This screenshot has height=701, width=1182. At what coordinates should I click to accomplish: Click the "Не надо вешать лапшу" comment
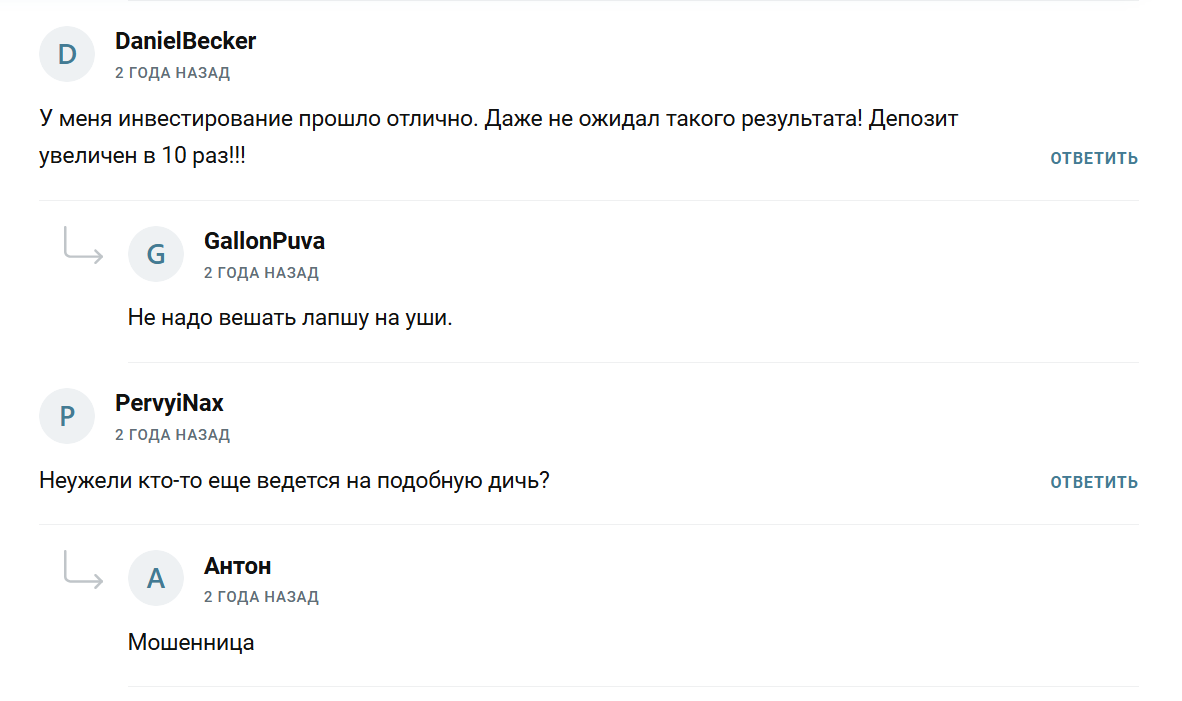[x=290, y=318]
